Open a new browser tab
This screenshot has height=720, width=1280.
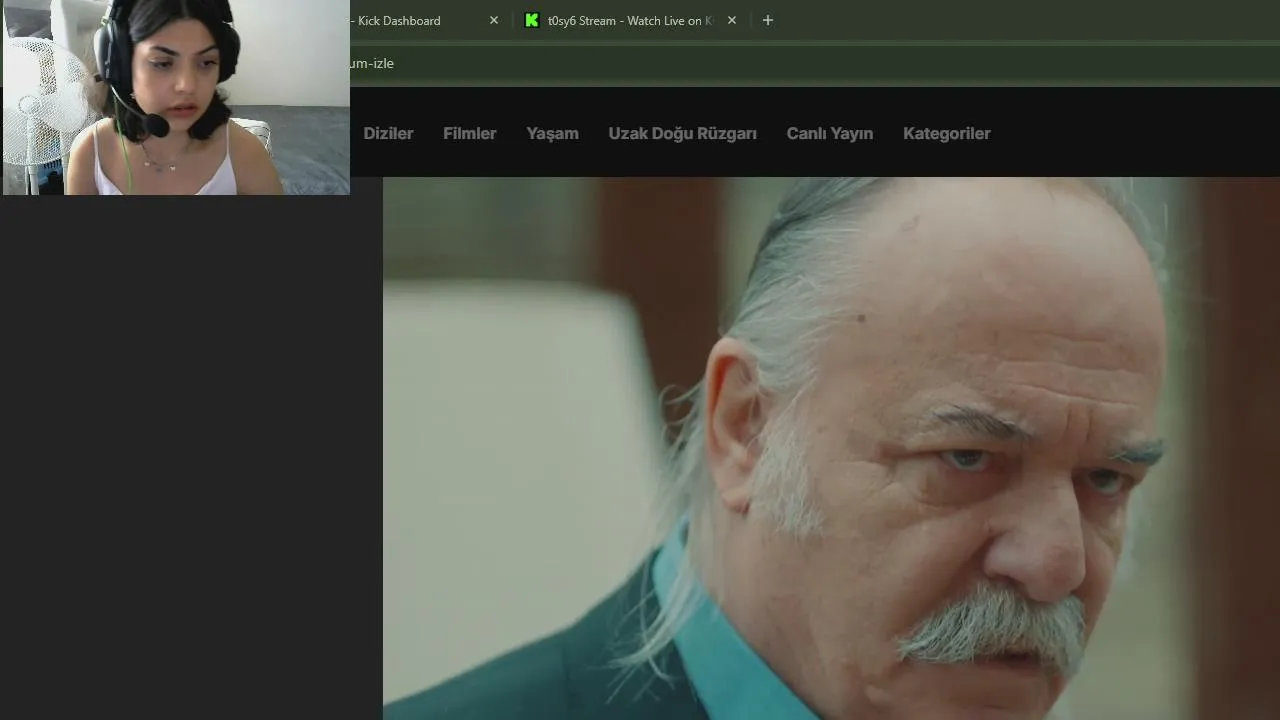pyautogui.click(x=768, y=20)
